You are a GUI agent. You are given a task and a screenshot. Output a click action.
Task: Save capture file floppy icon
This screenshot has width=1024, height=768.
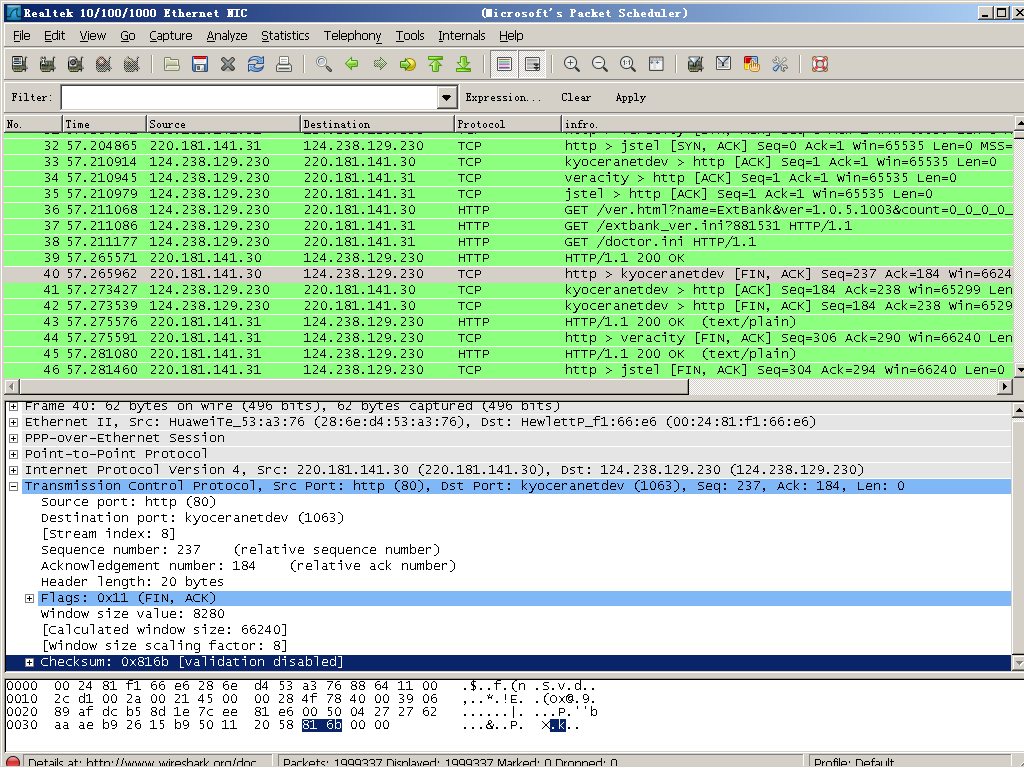pyautogui.click(x=200, y=64)
